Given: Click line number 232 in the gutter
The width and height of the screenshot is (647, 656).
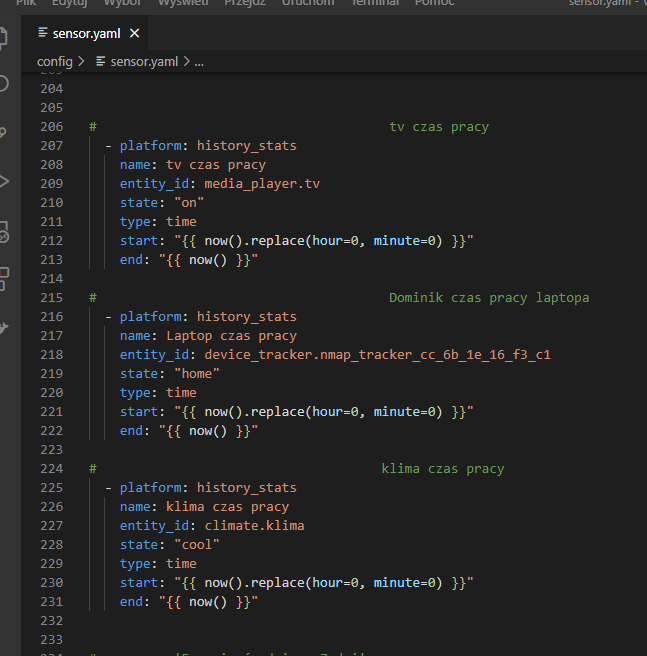Looking at the screenshot, I should click(51, 621).
